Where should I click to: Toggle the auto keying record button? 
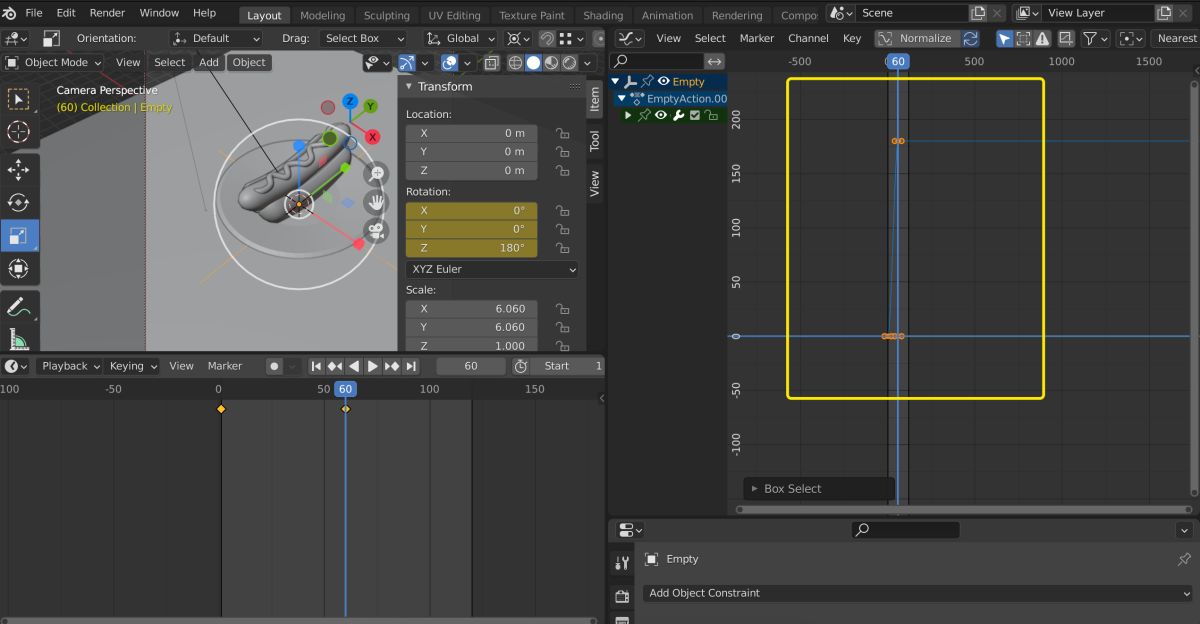click(274, 366)
